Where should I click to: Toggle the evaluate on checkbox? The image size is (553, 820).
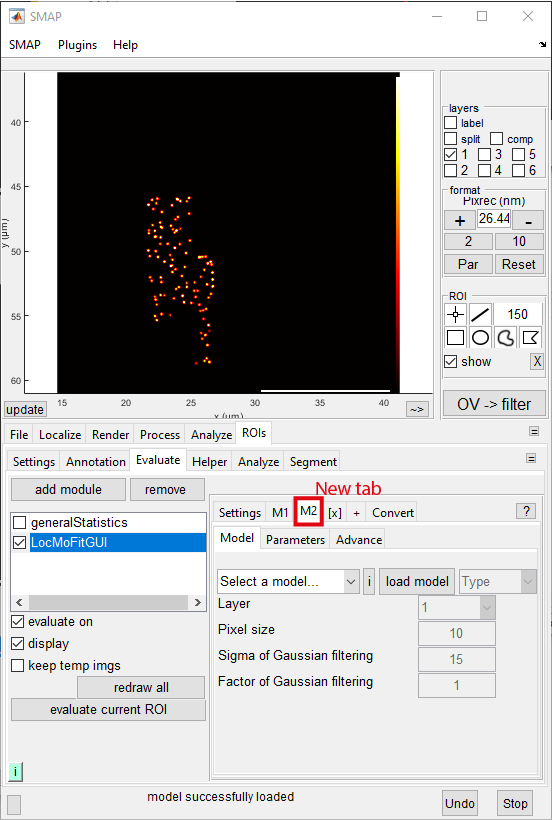pyautogui.click(x=18, y=622)
